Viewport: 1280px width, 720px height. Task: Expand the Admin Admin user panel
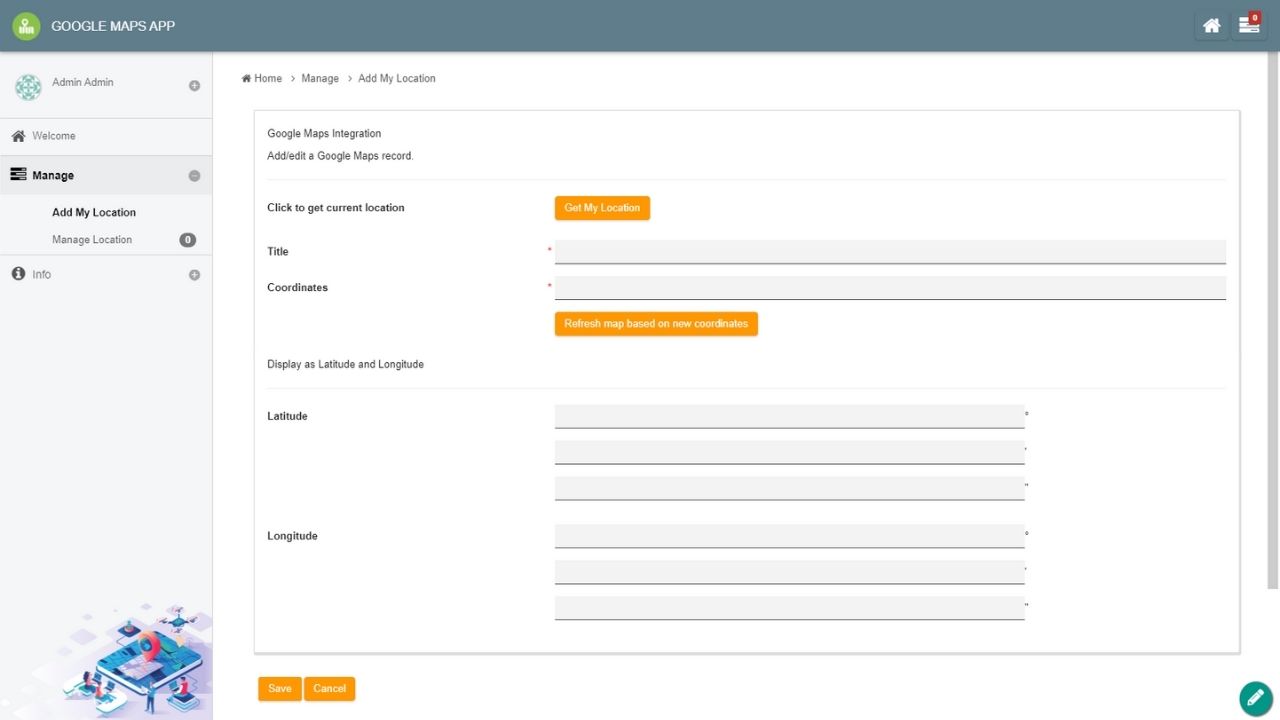coord(194,86)
